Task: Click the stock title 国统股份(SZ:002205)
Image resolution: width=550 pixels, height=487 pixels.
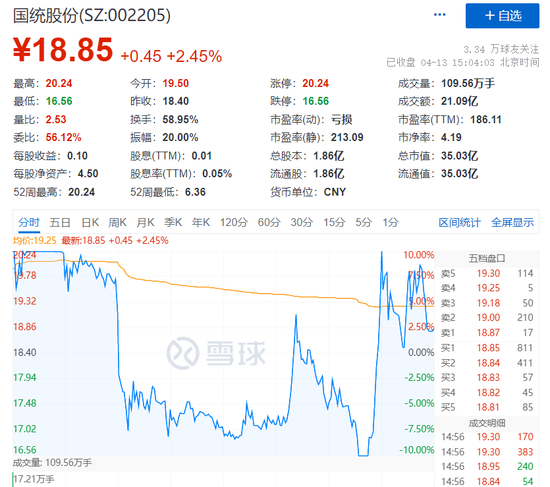Action: click(x=92, y=15)
